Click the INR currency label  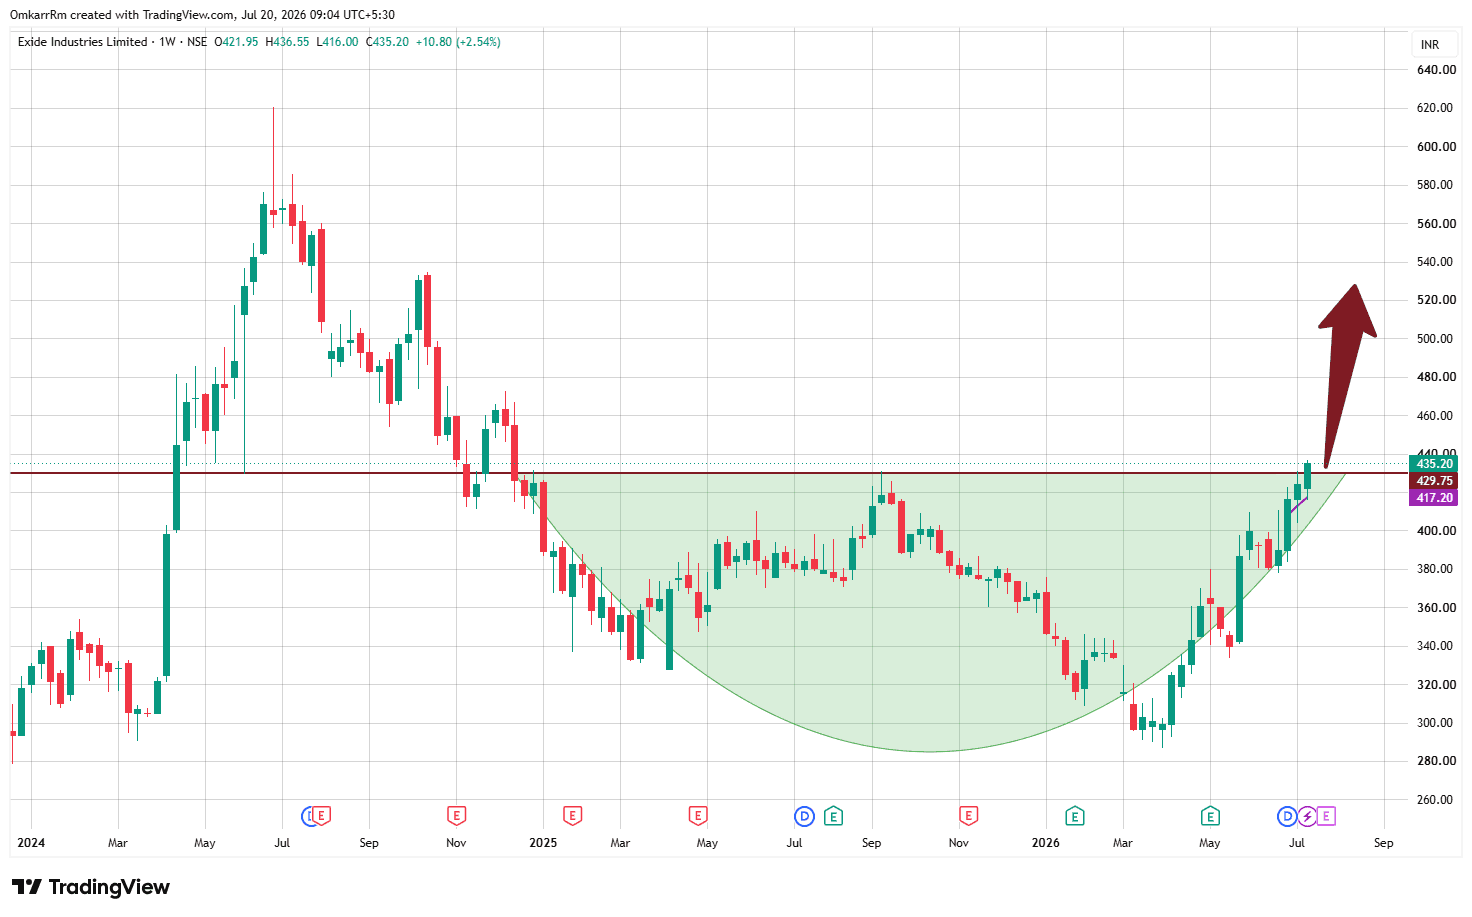coord(1430,44)
